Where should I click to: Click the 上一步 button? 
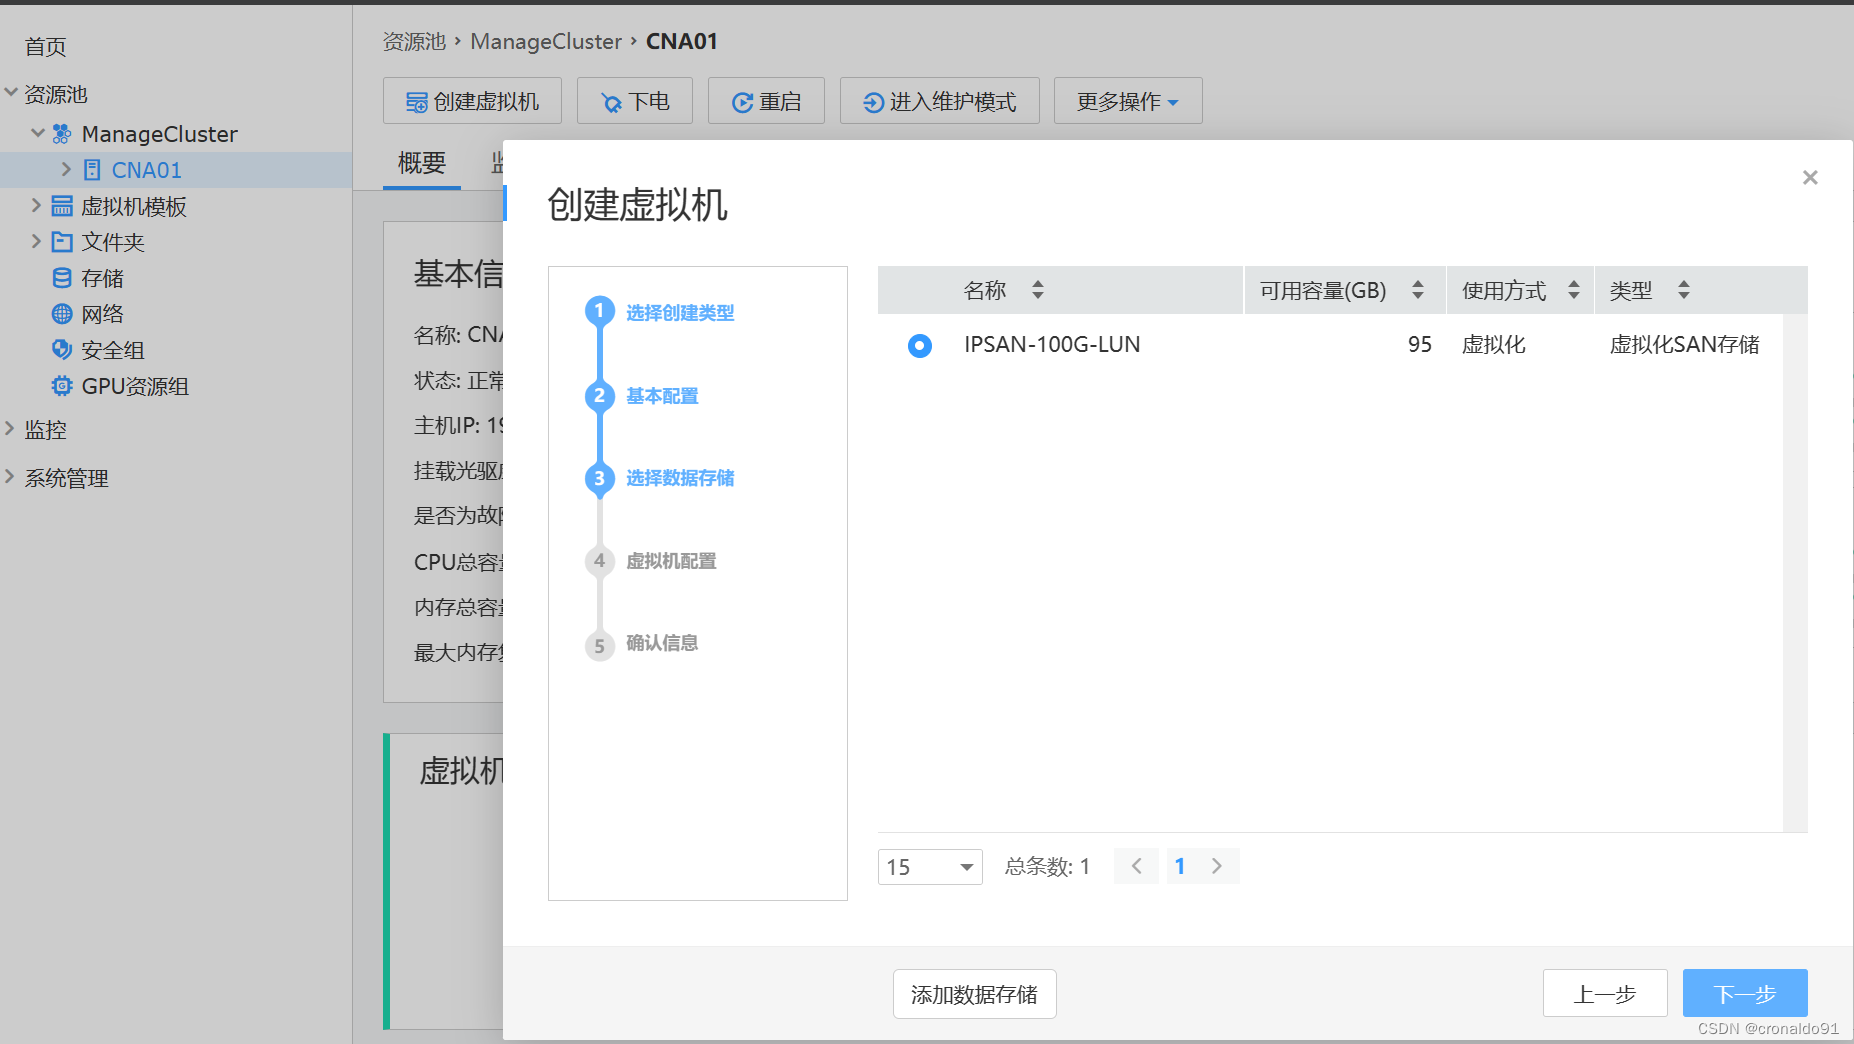[x=1605, y=993]
